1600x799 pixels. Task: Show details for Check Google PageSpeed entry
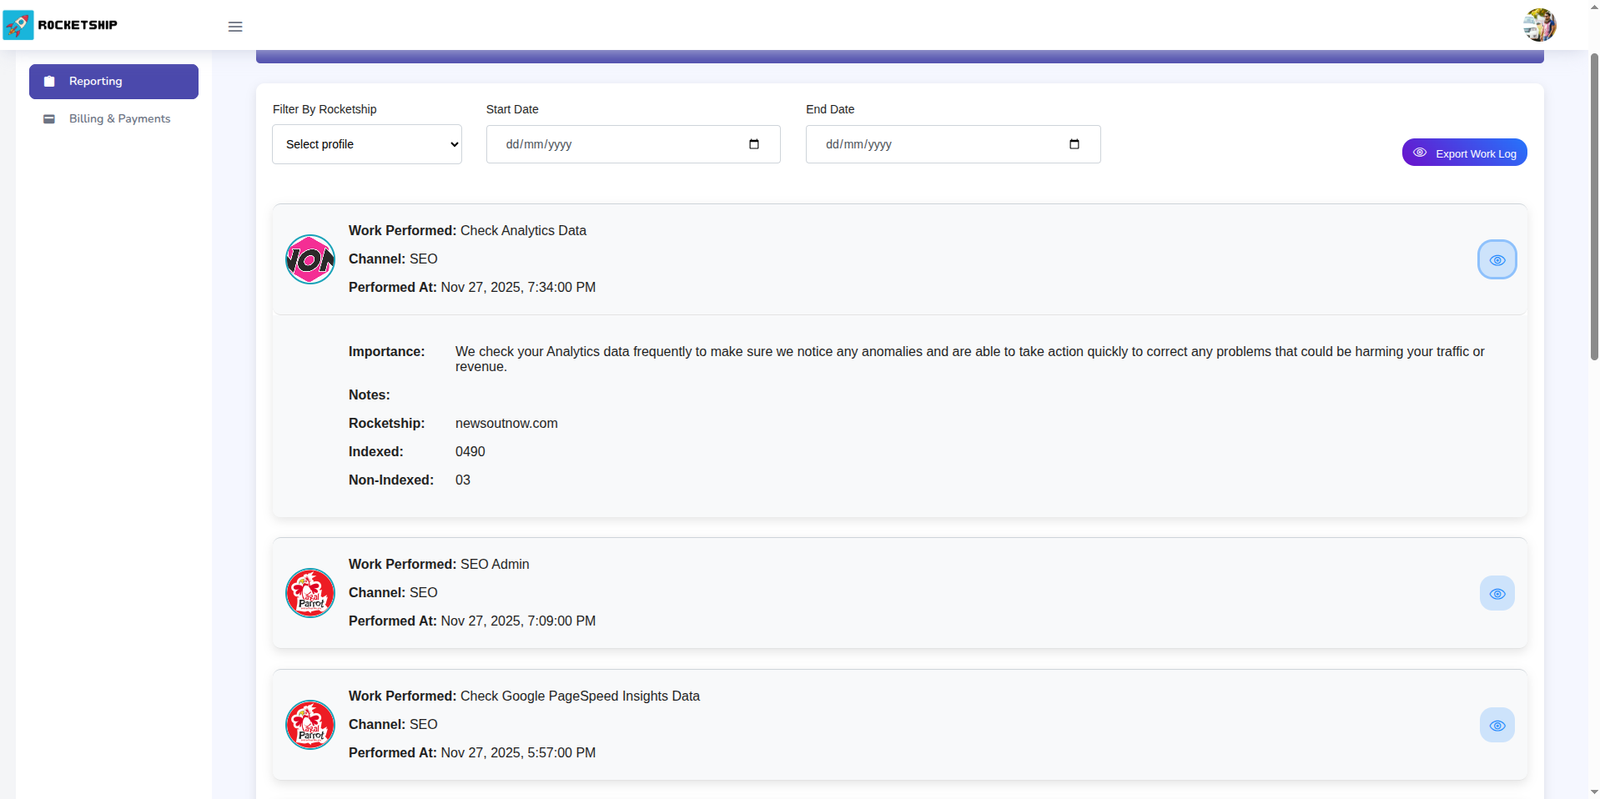pos(1496,726)
